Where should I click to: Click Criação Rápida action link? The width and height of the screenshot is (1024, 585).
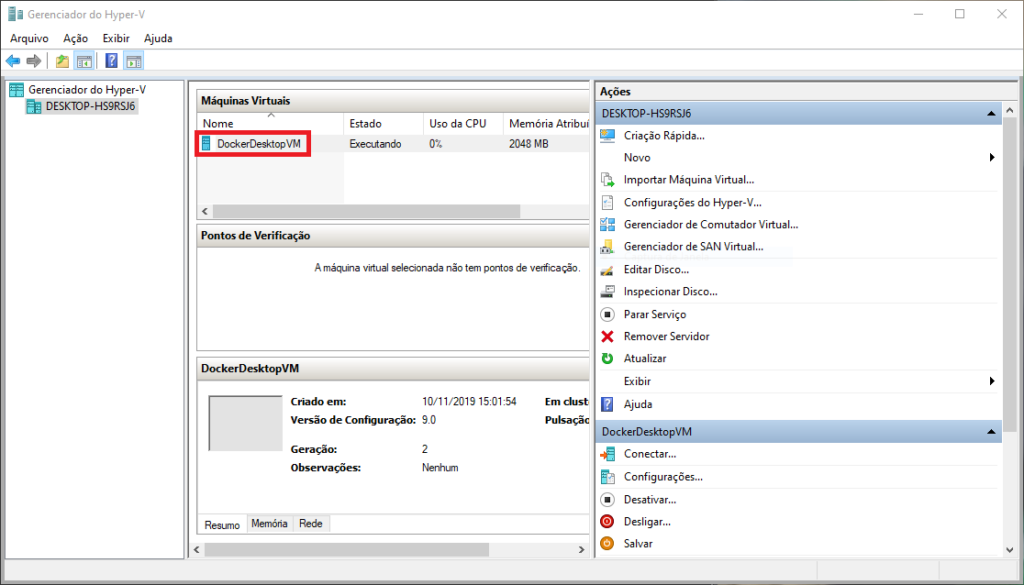pos(664,136)
